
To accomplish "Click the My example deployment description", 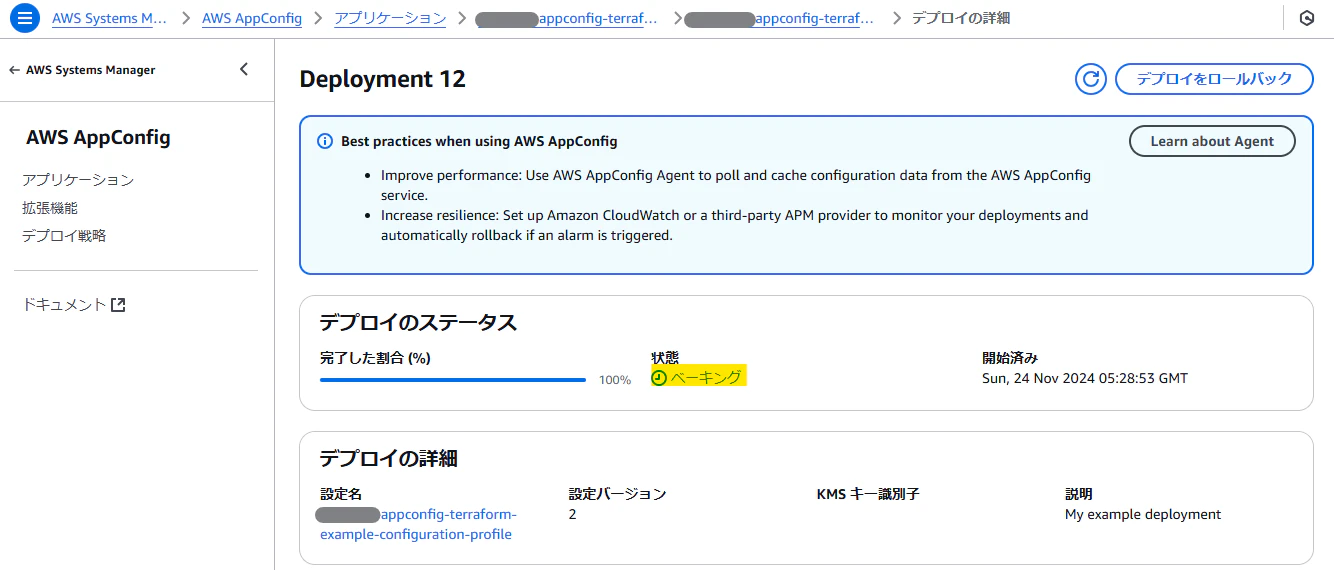I will click(1143, 514).
